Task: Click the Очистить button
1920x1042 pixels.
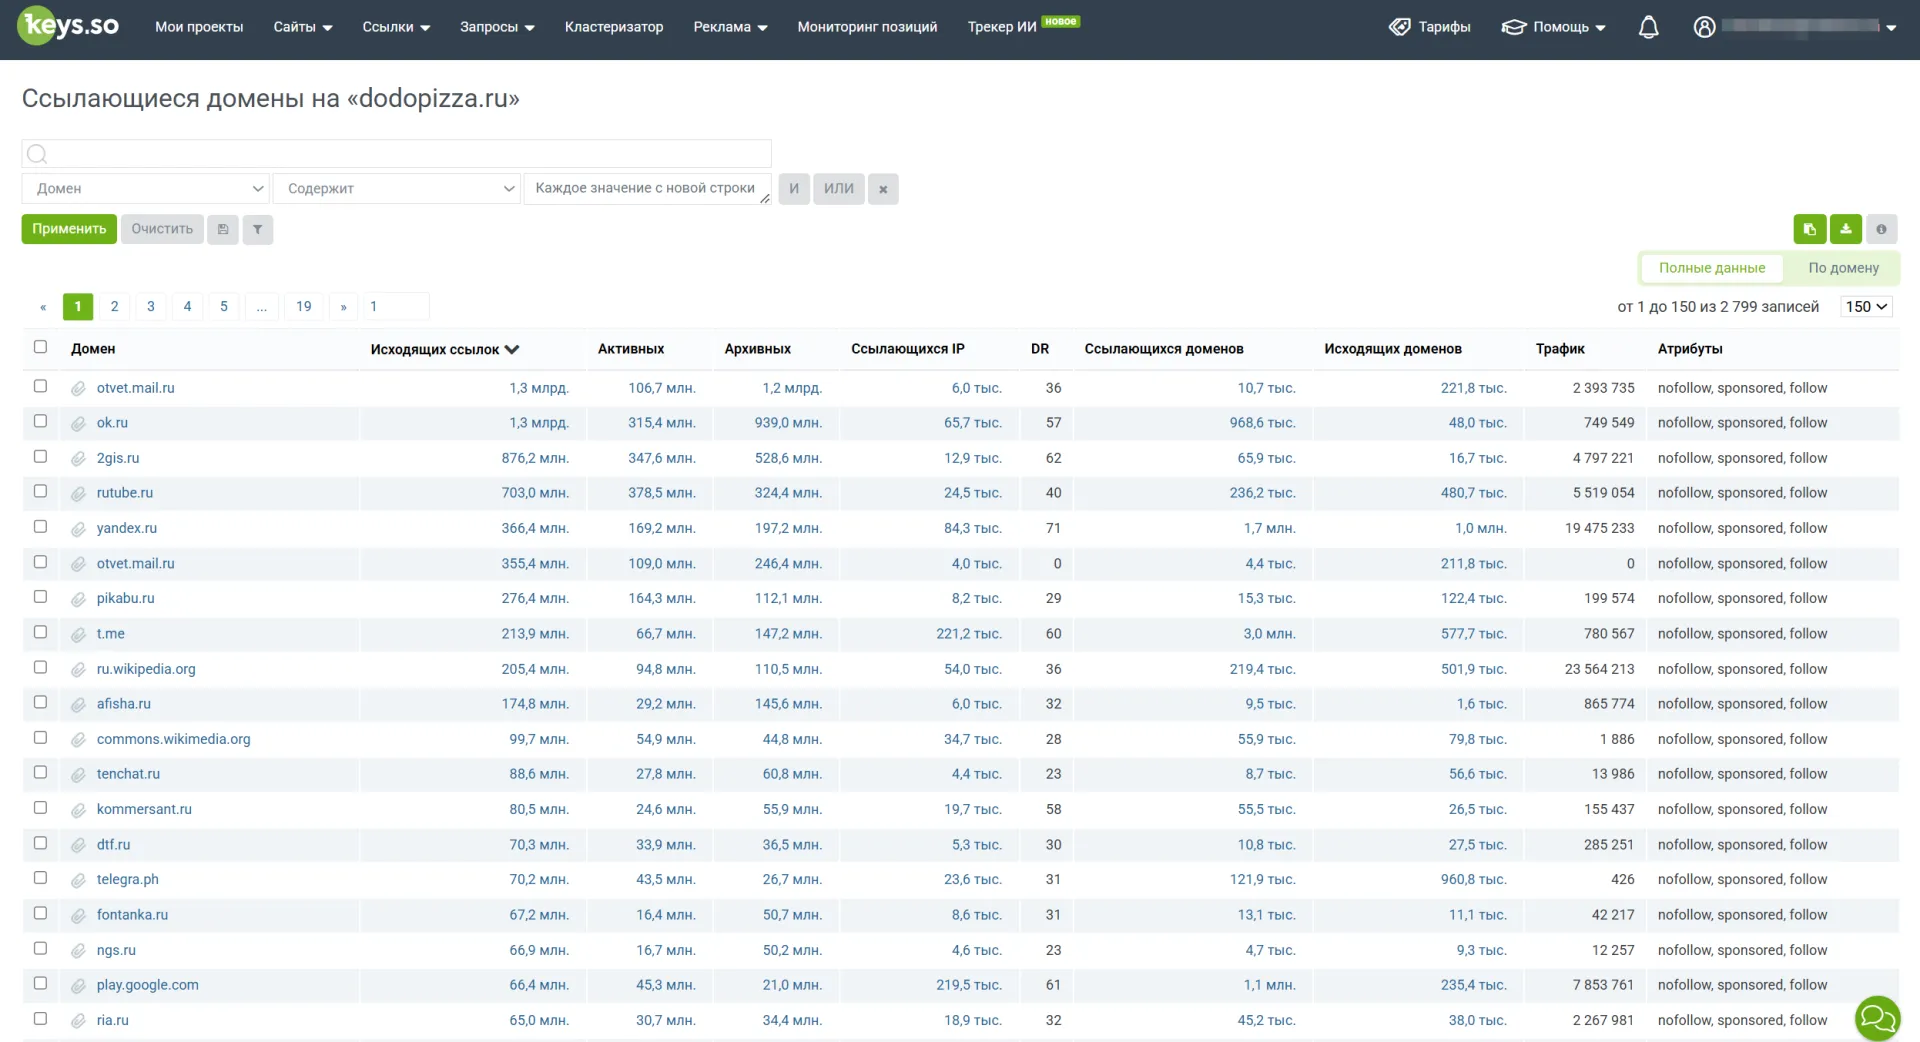Action: 162,229
